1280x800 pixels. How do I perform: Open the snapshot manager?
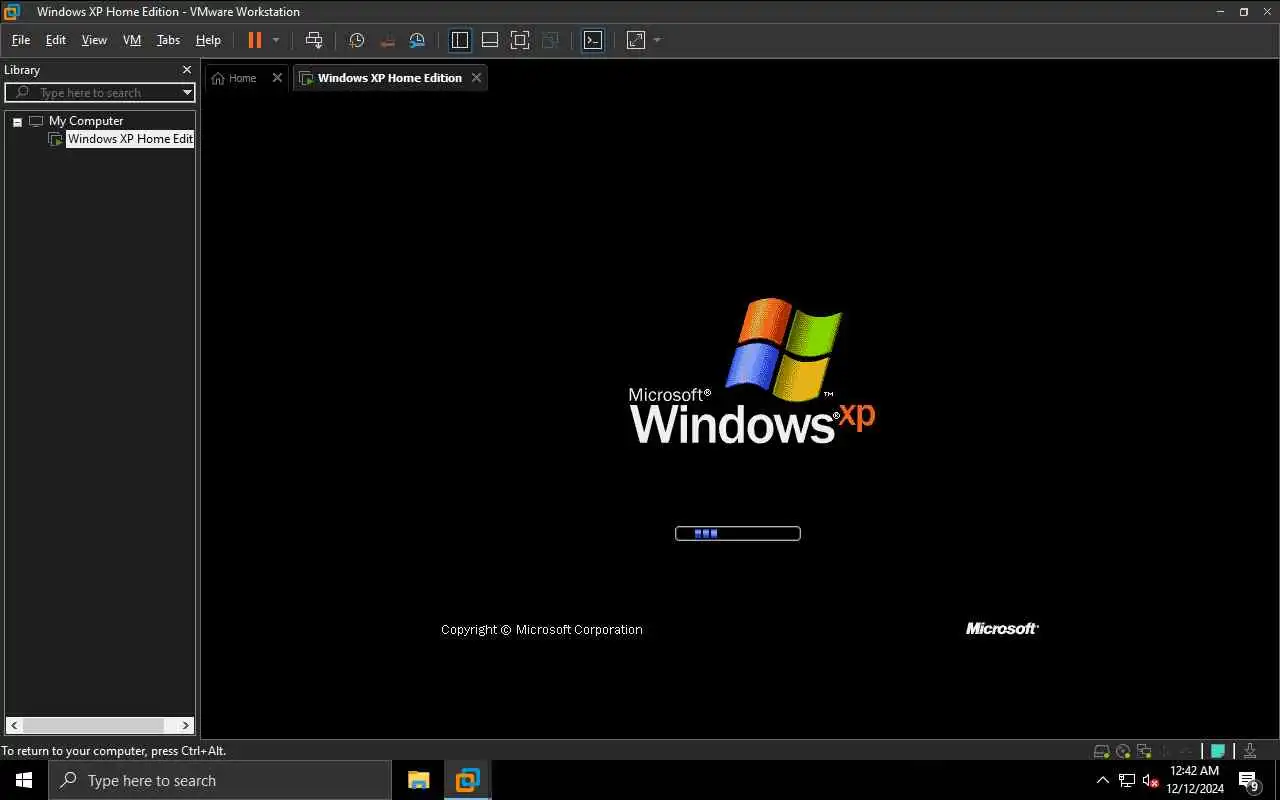click(x=417, y=40)
